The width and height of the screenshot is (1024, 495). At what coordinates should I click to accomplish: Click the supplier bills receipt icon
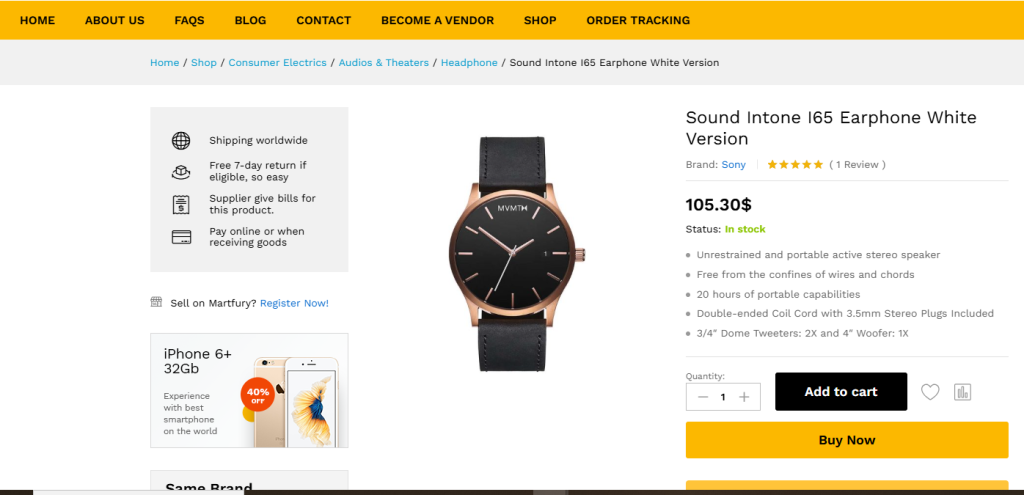(181, 204)
